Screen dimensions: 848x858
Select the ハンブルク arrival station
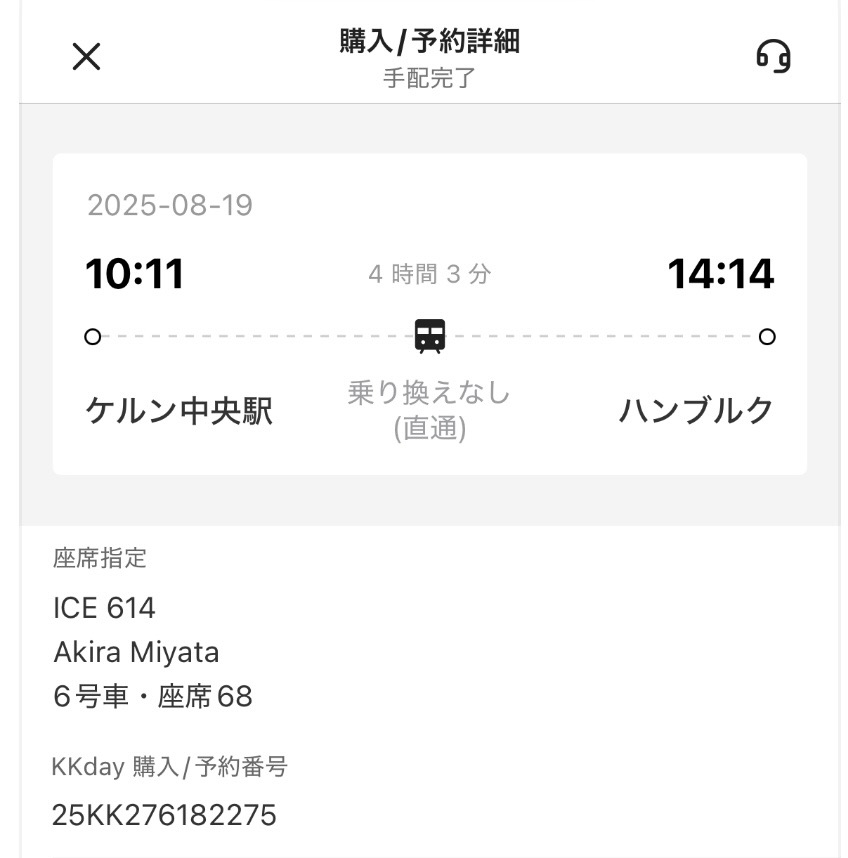tap(697, 411)
